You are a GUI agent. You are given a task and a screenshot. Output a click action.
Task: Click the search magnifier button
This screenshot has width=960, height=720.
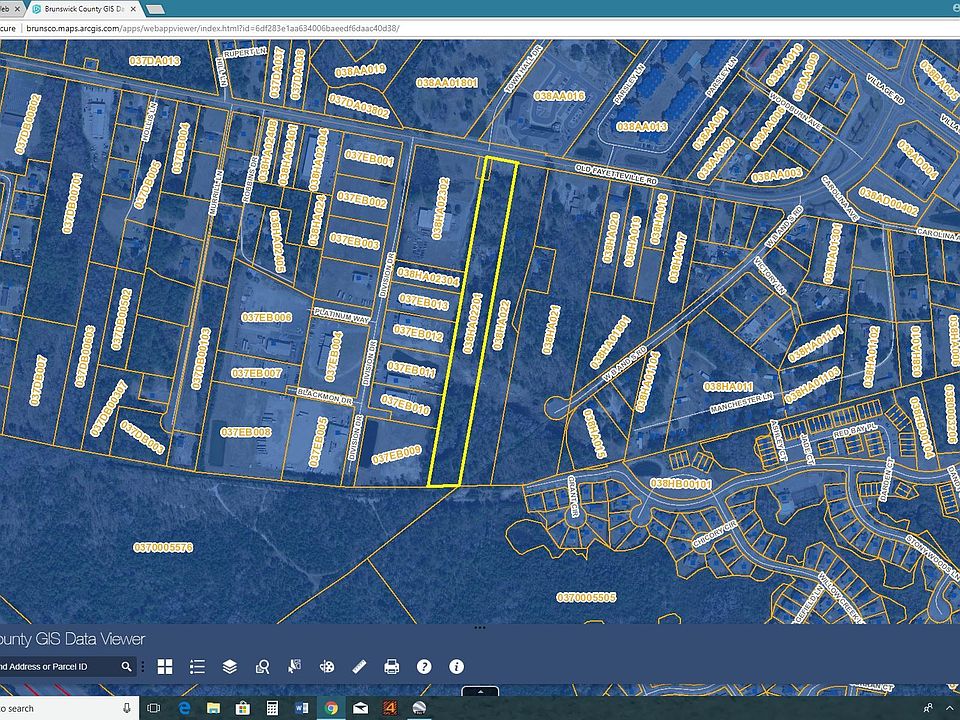coord(126,667)
